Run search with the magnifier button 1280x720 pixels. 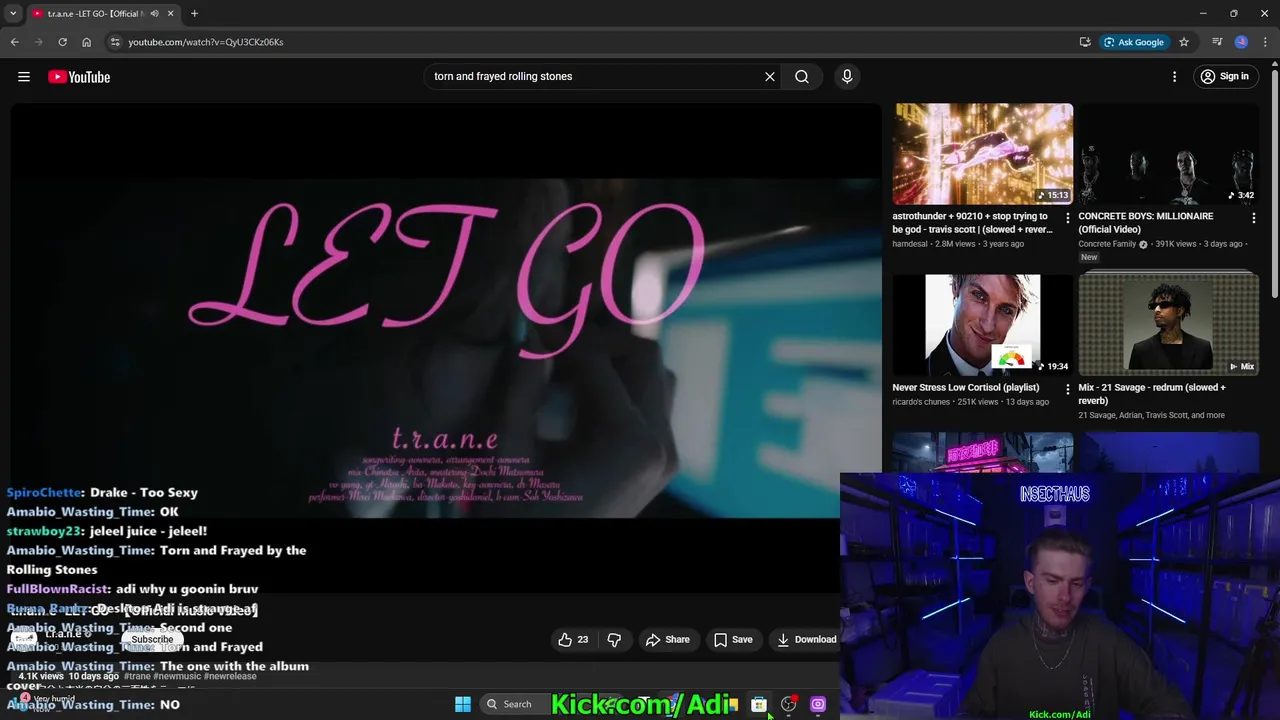pos(802,77)
